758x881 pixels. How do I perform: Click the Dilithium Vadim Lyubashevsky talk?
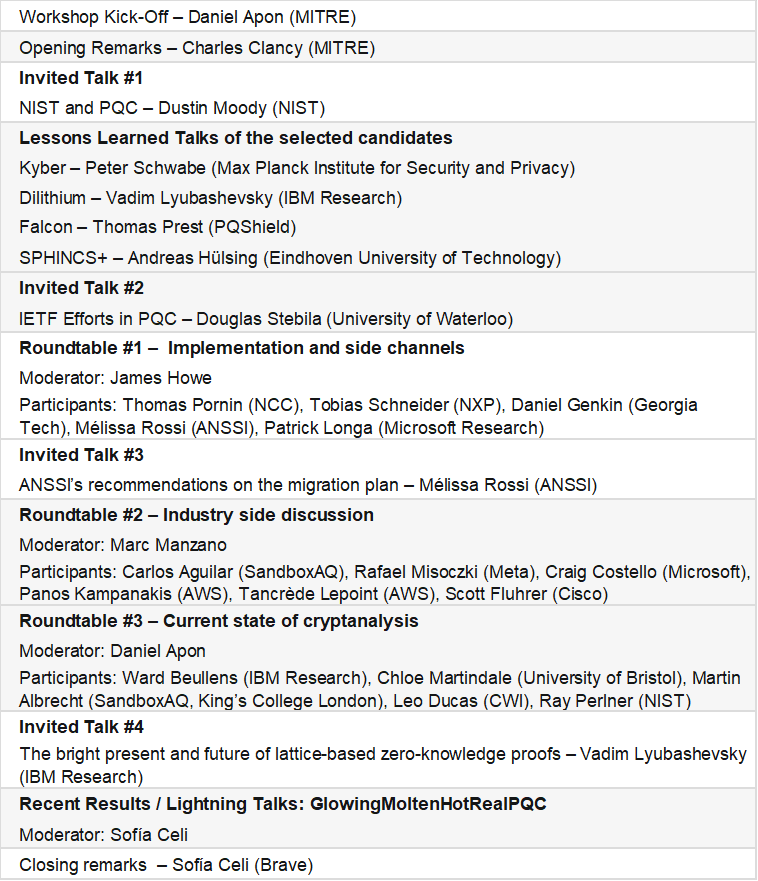(x=210, y=198)
